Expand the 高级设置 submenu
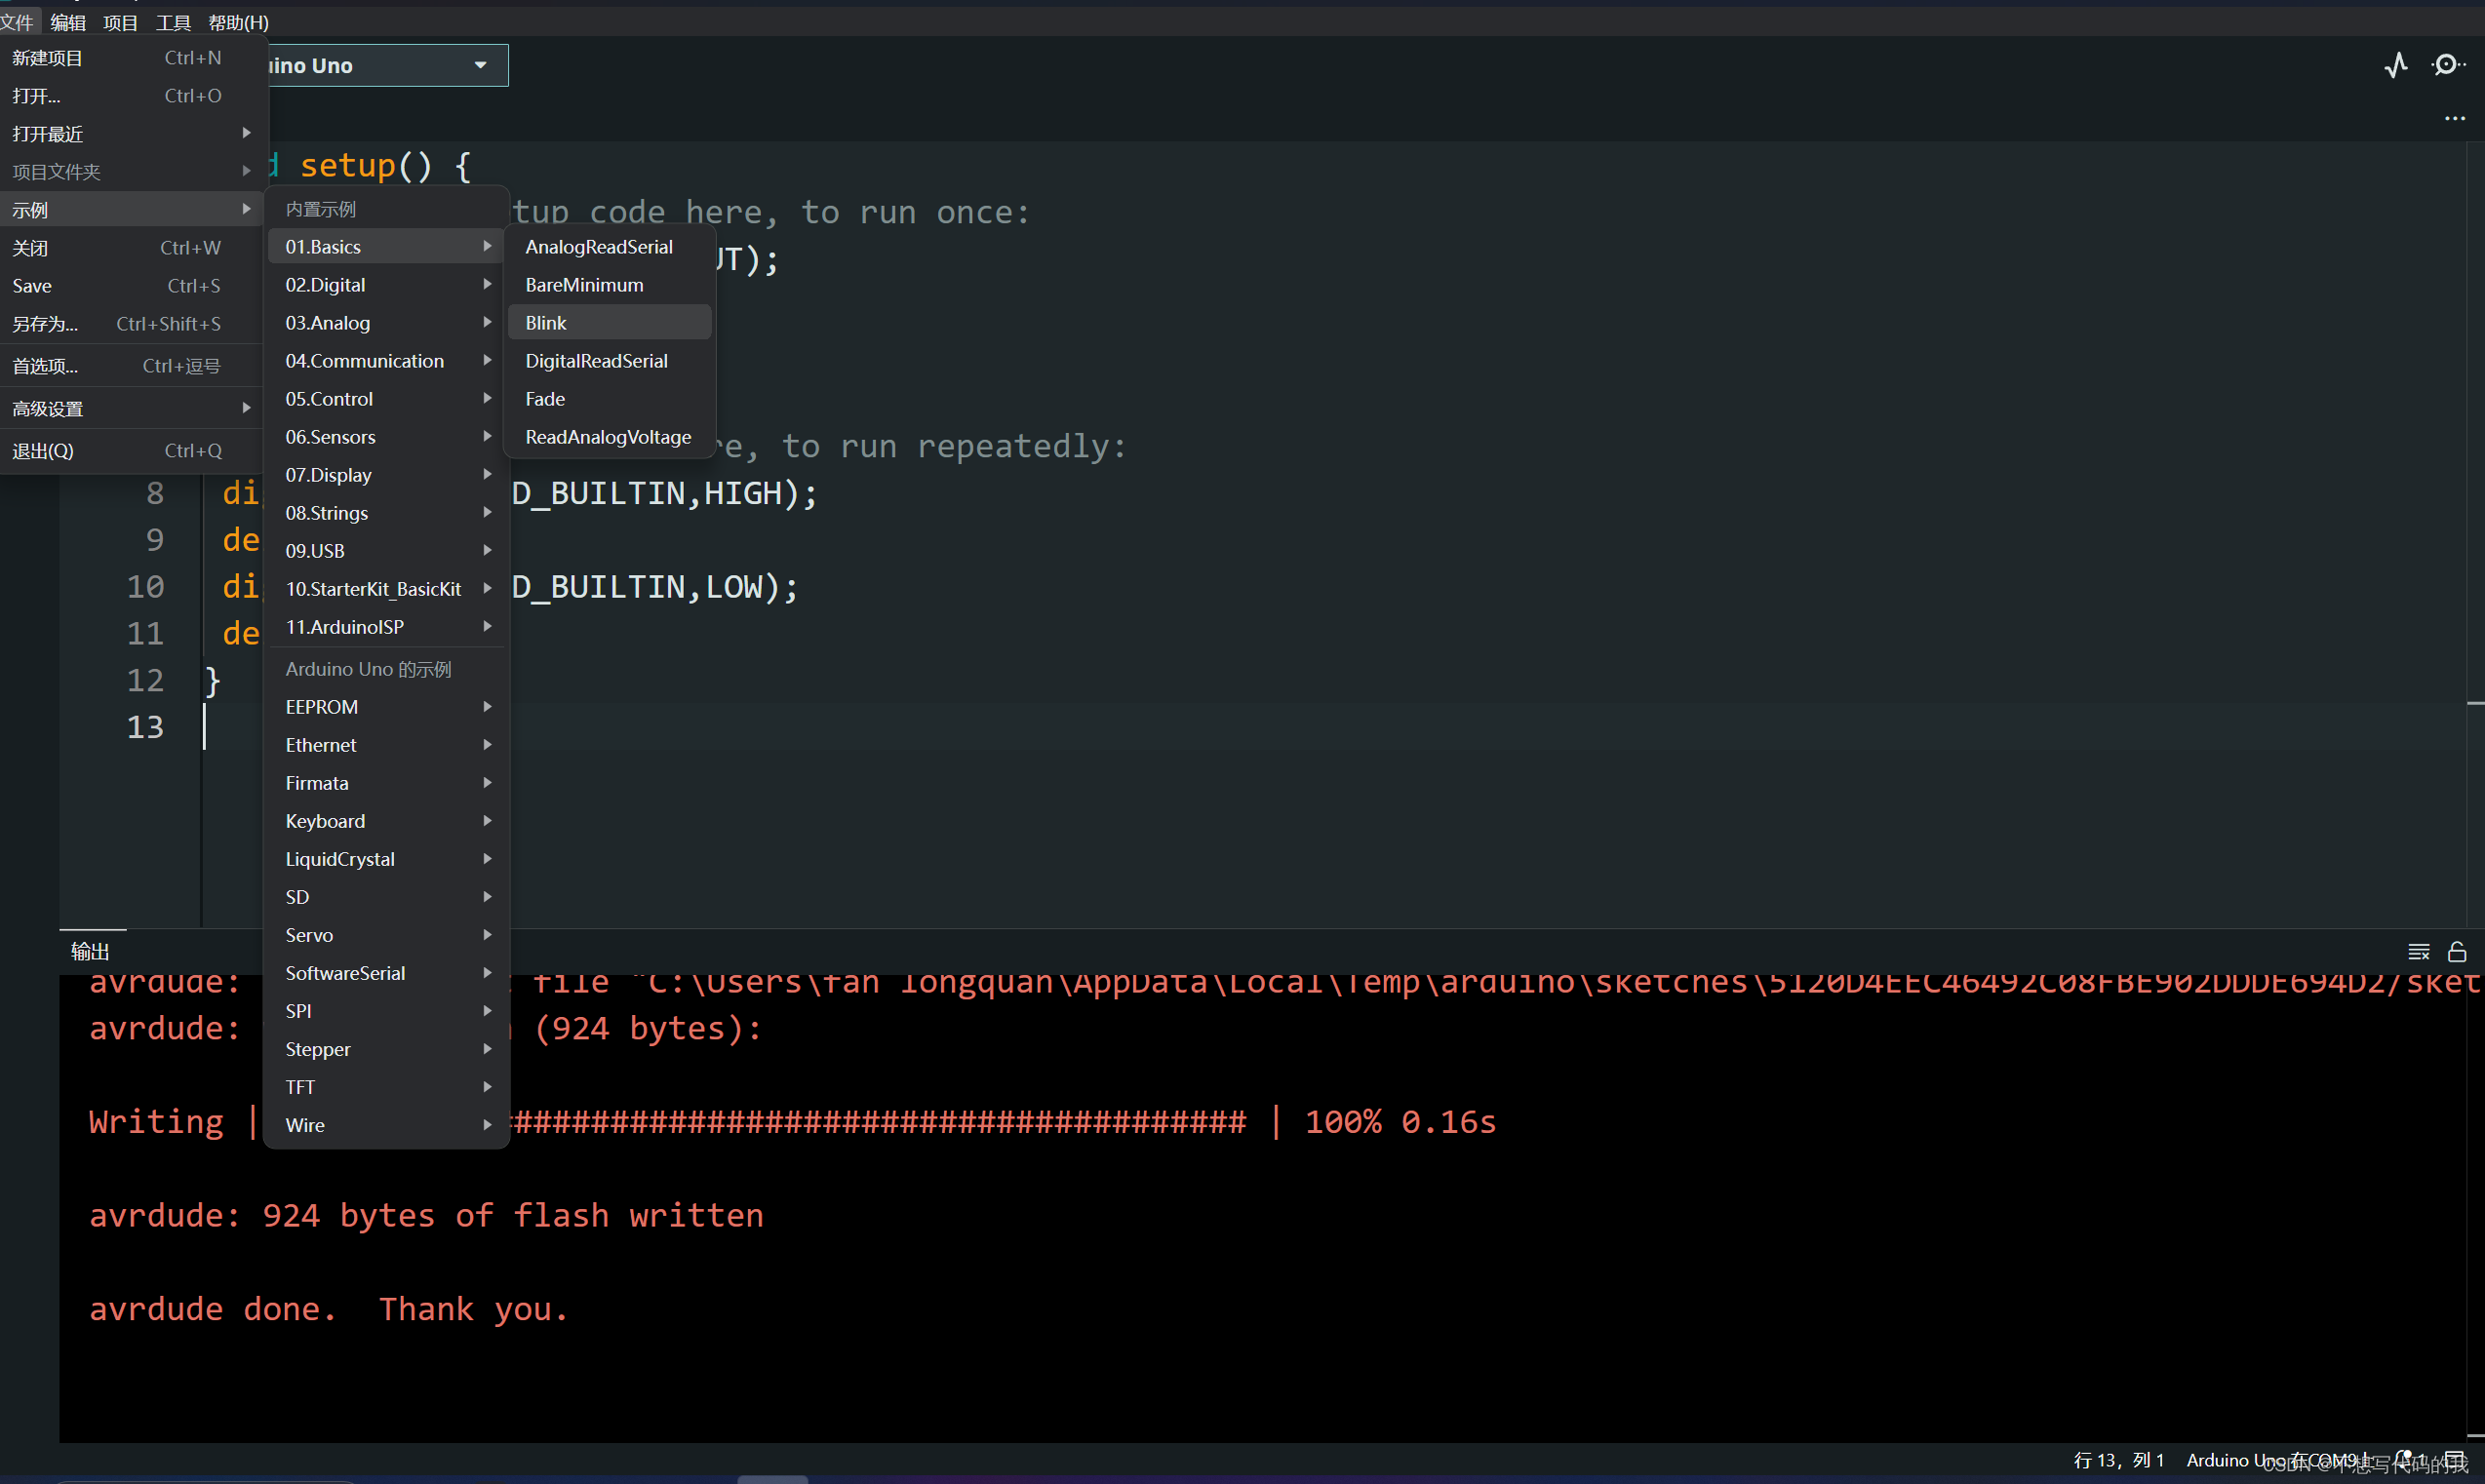The width and height of the screenshot is (2485, 1484). click(132, 409)
